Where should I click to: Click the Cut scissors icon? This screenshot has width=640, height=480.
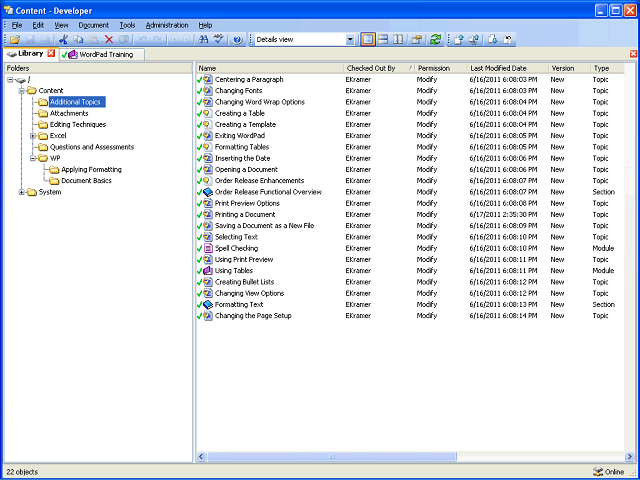coord(63,40)
